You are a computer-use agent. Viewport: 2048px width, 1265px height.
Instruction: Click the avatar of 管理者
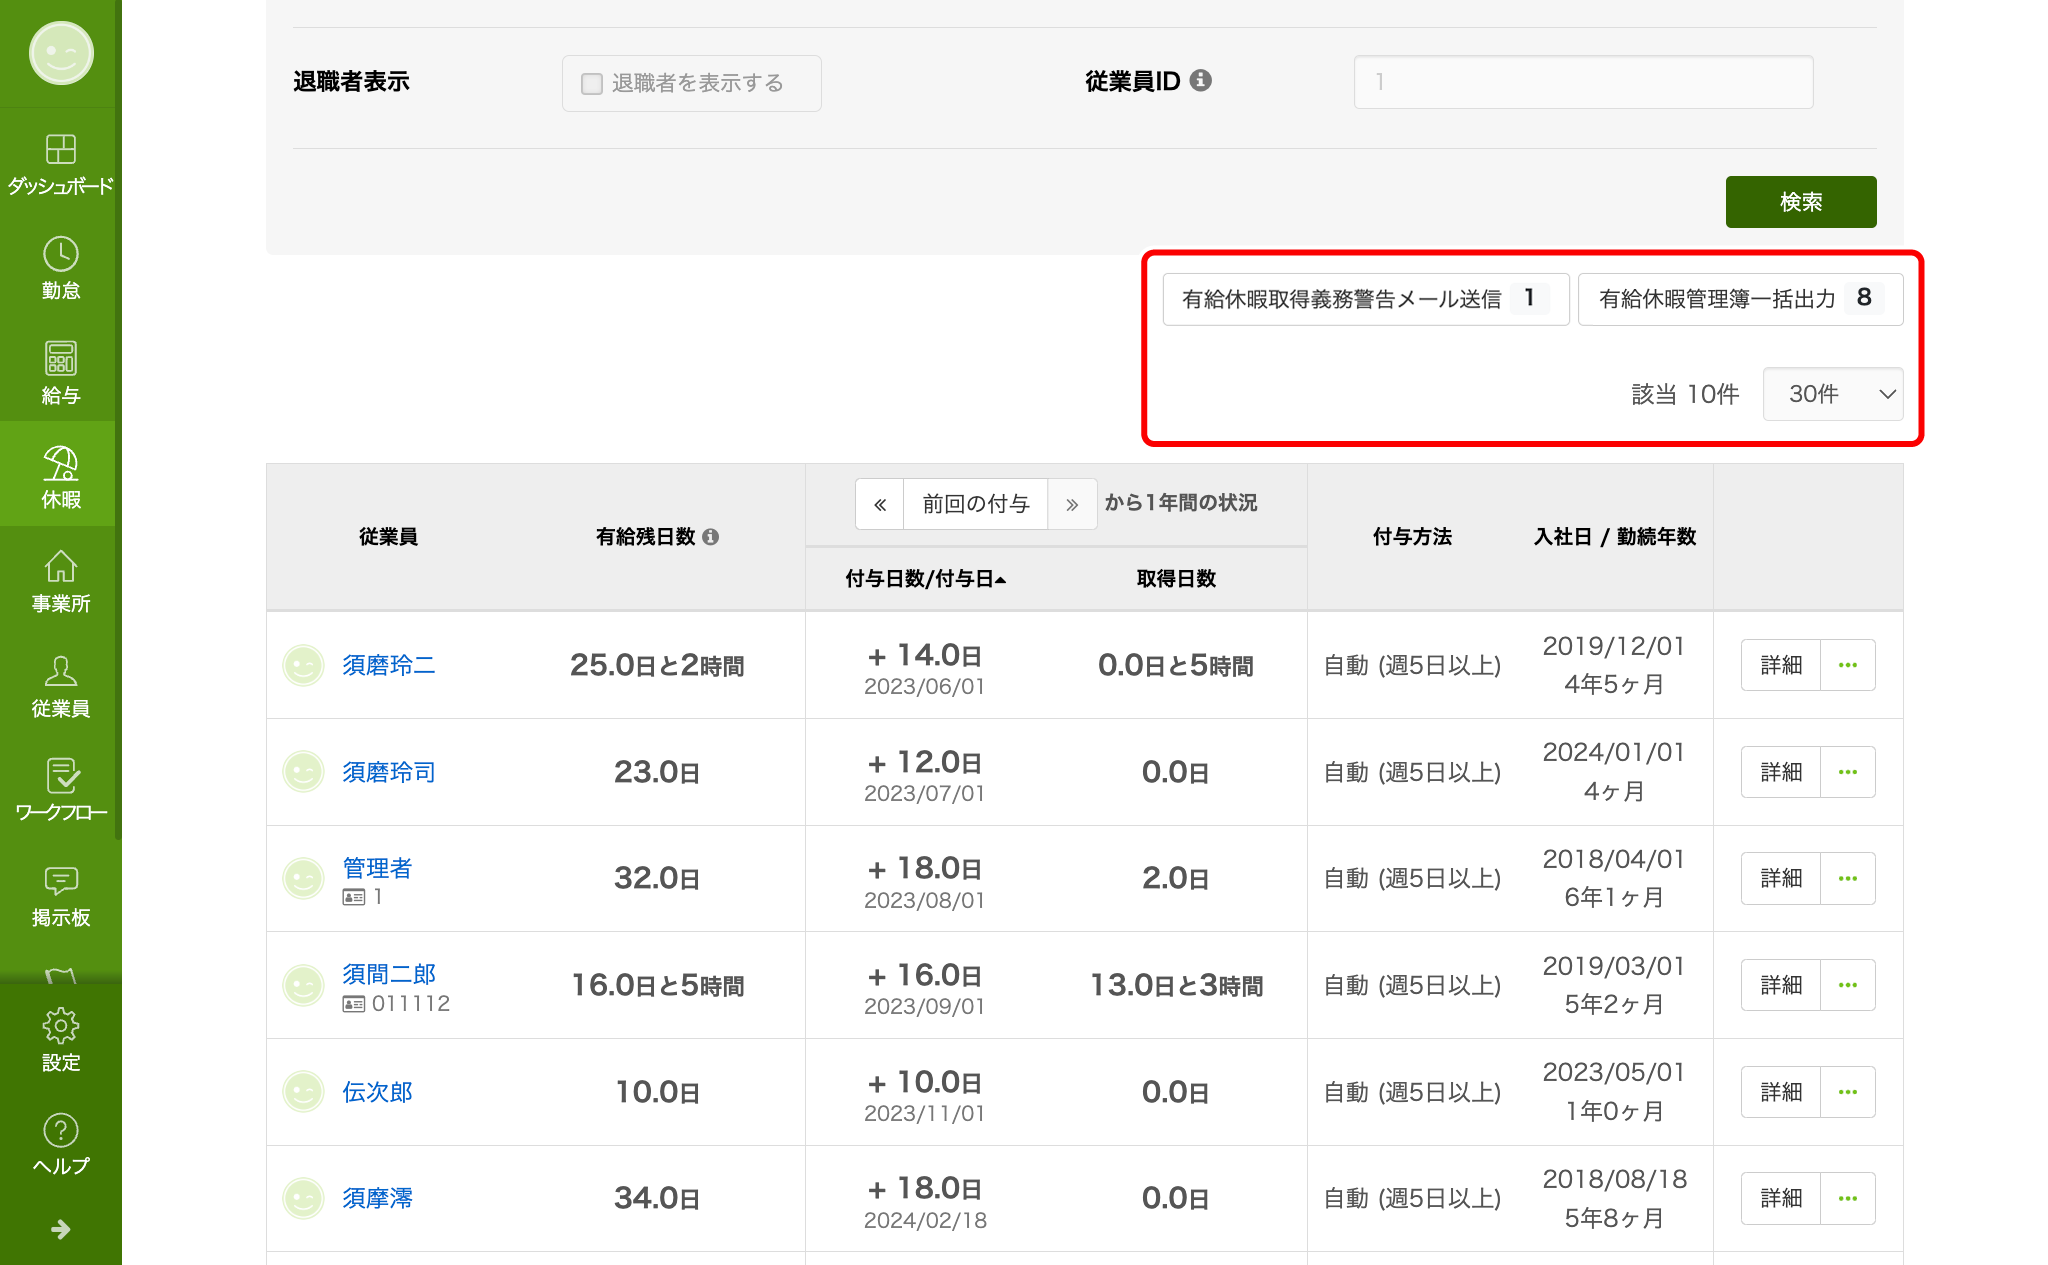tap(303, 878)
